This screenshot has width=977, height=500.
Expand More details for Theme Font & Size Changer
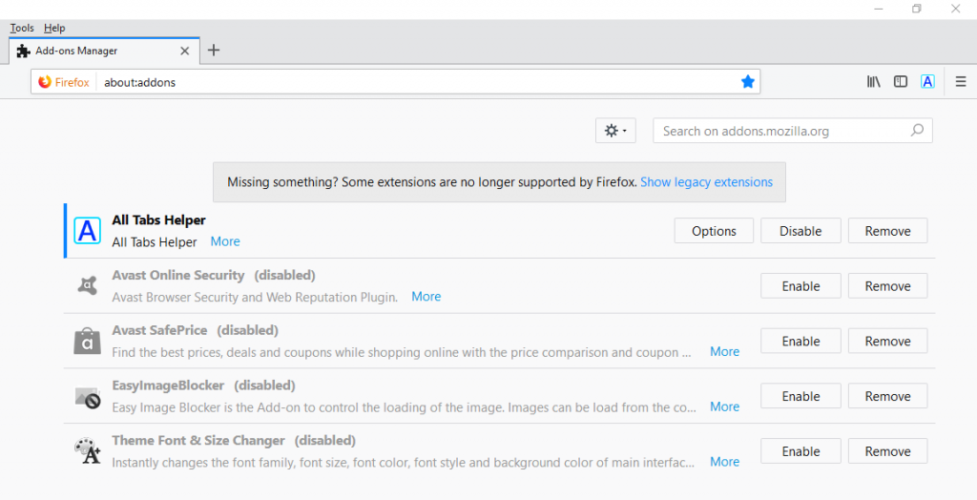pyautogui.click(x=725, y=462)
